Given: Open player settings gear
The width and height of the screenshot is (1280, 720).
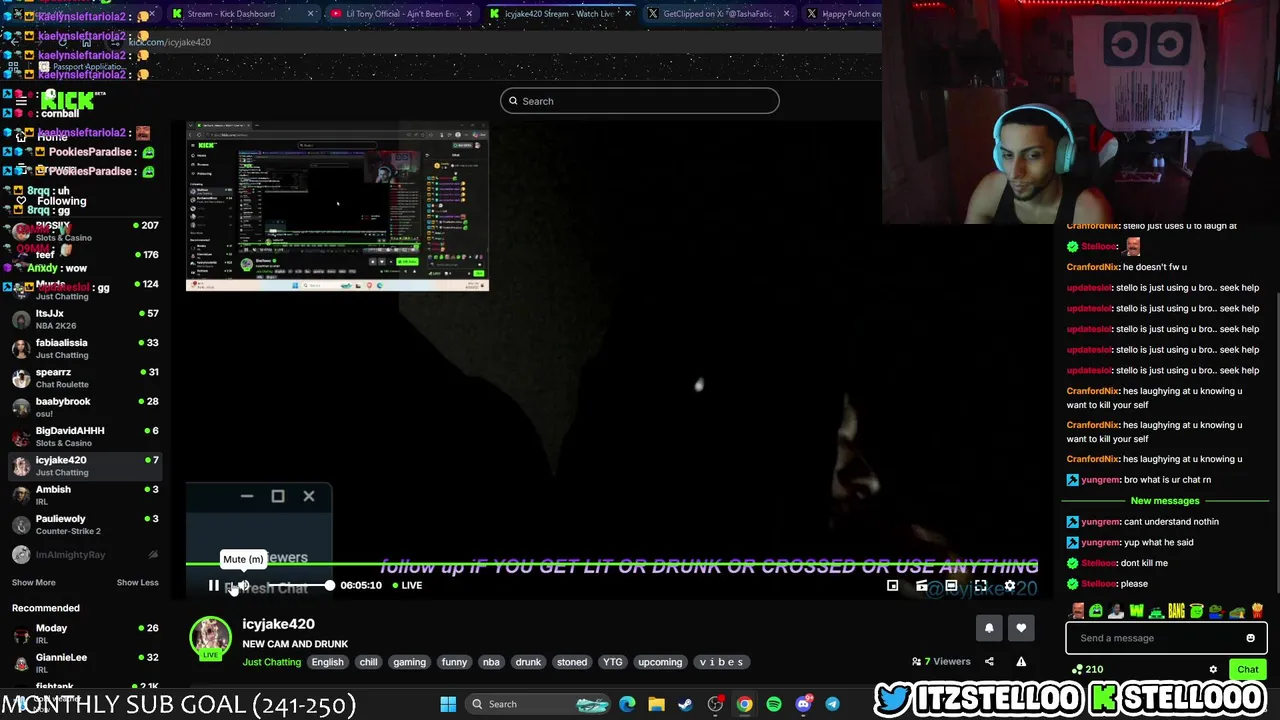Looking at the screenshot, I should coord(1009,586).
